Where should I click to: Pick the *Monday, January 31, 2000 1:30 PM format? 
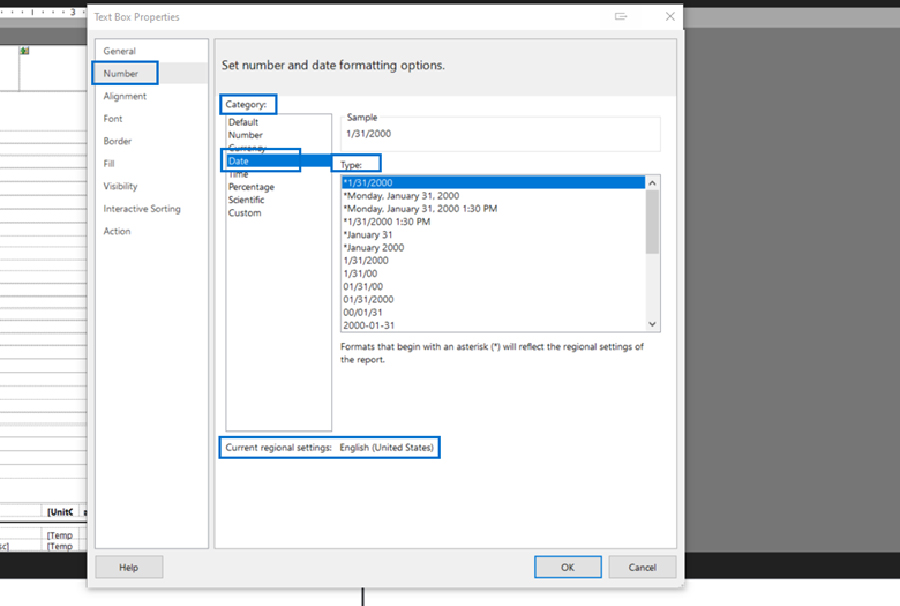point(419,208)
